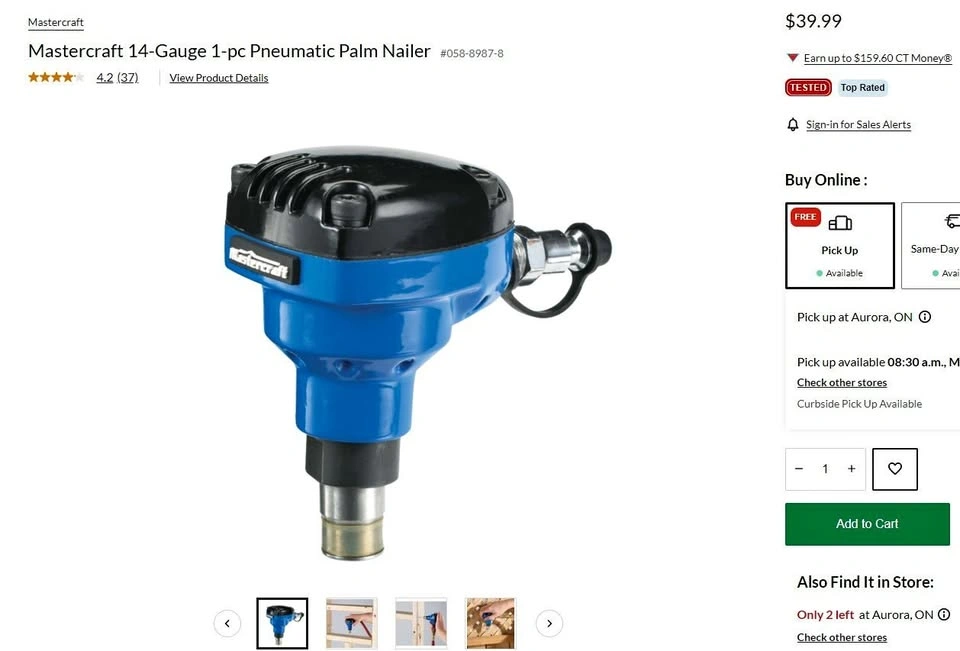This screenshot has width=960, height=651.
Task: Click Sign-in for Sales Alerts
Action: click(x=858, y=125)
